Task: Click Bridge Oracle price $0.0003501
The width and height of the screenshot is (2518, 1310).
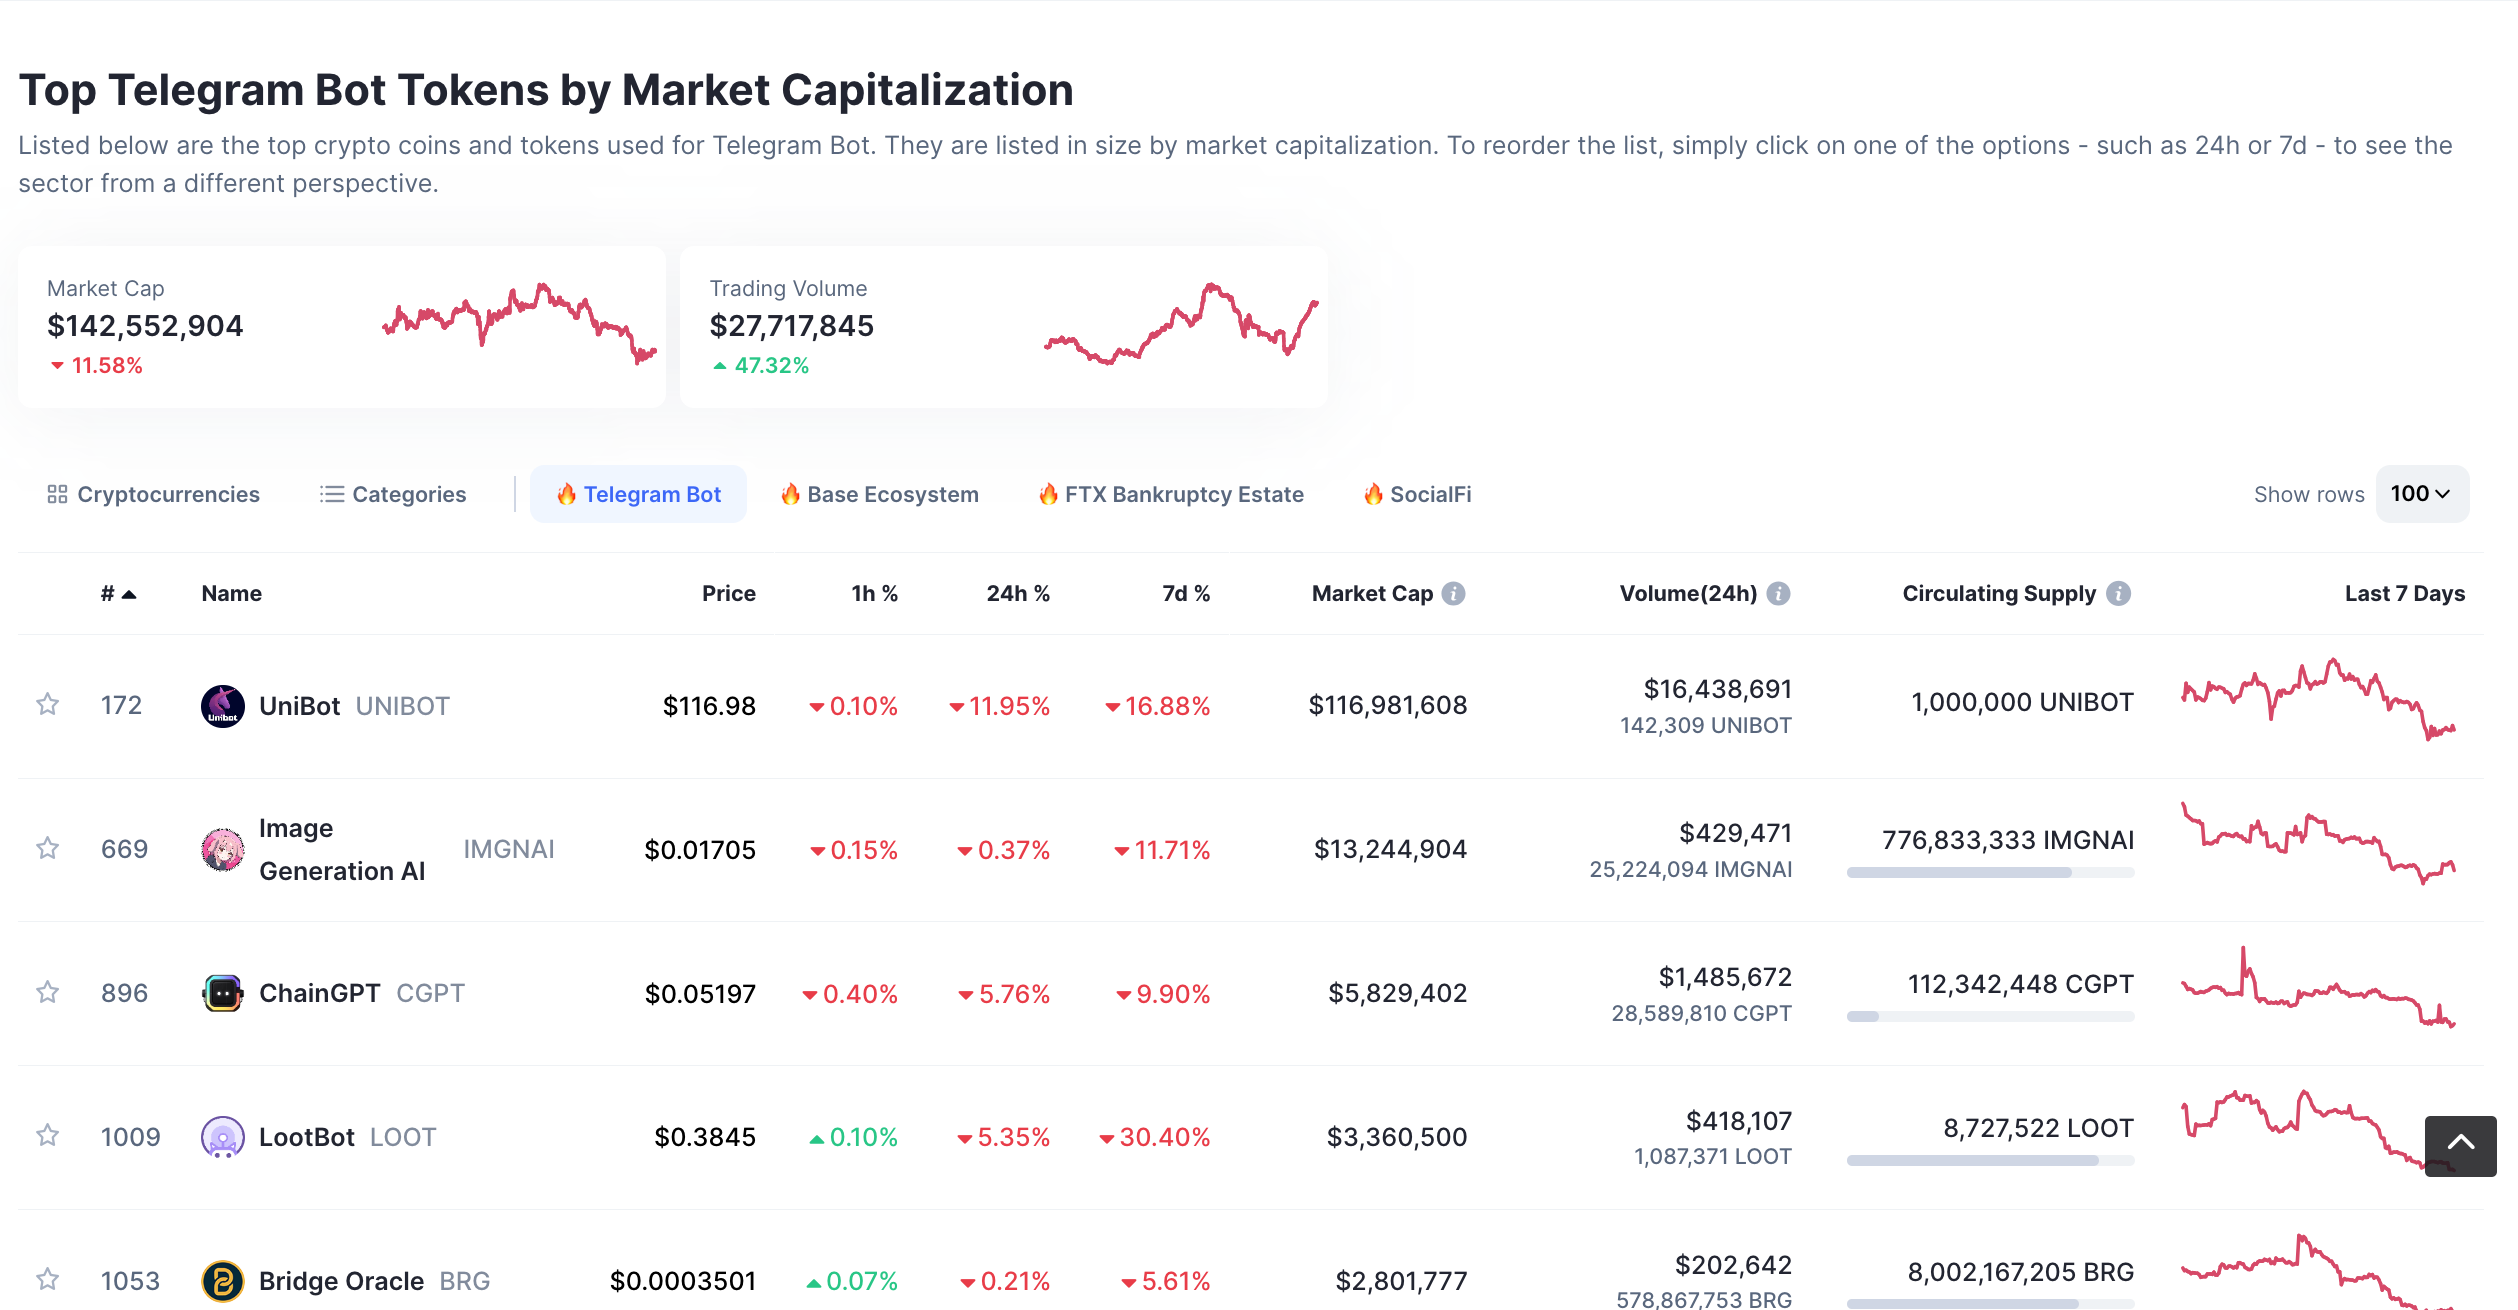Action: pos(683,1281)
